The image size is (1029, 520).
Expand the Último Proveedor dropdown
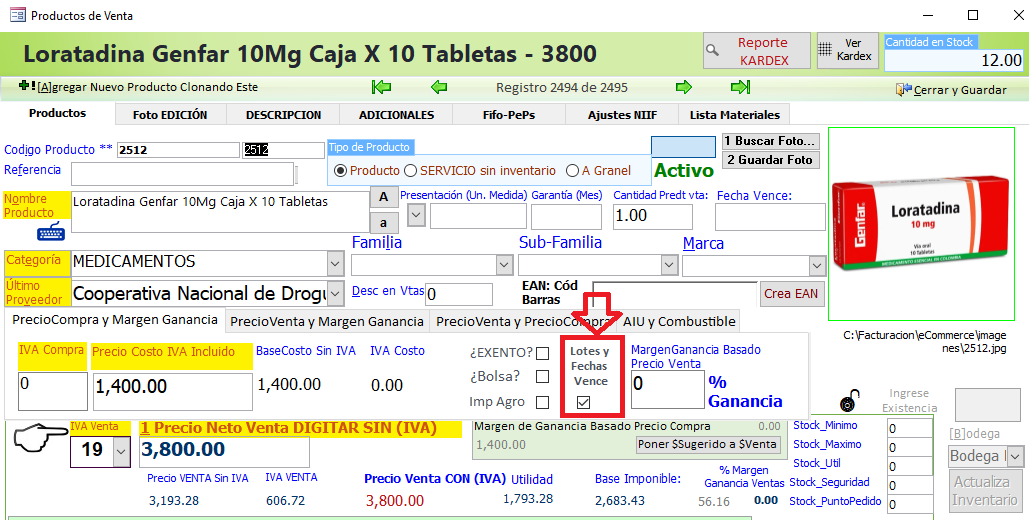335,293
